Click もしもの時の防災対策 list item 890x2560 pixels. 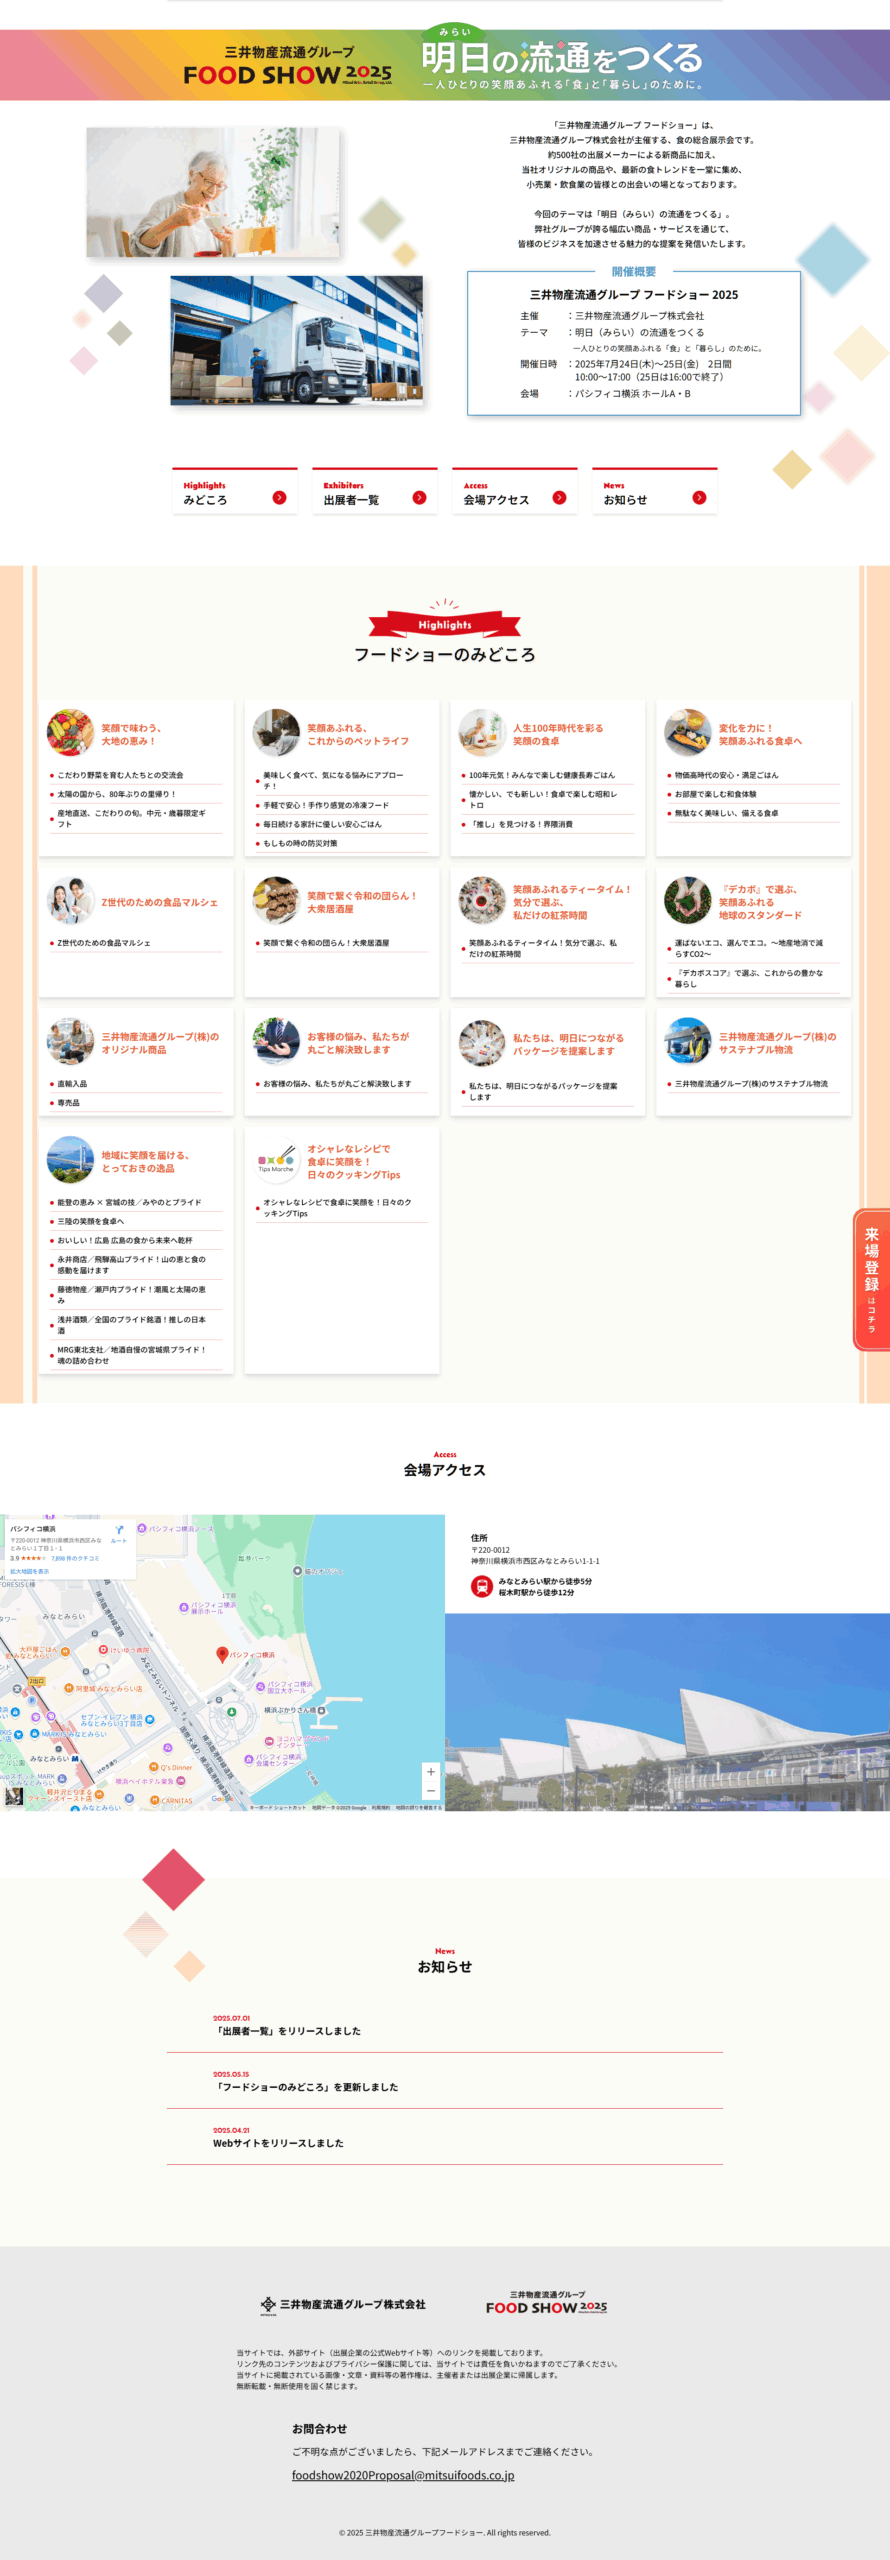[x=341, y=843]
